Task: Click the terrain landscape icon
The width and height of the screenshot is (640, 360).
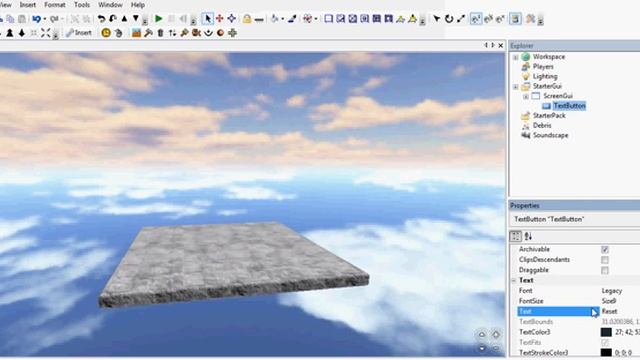Action: (136, 33)
